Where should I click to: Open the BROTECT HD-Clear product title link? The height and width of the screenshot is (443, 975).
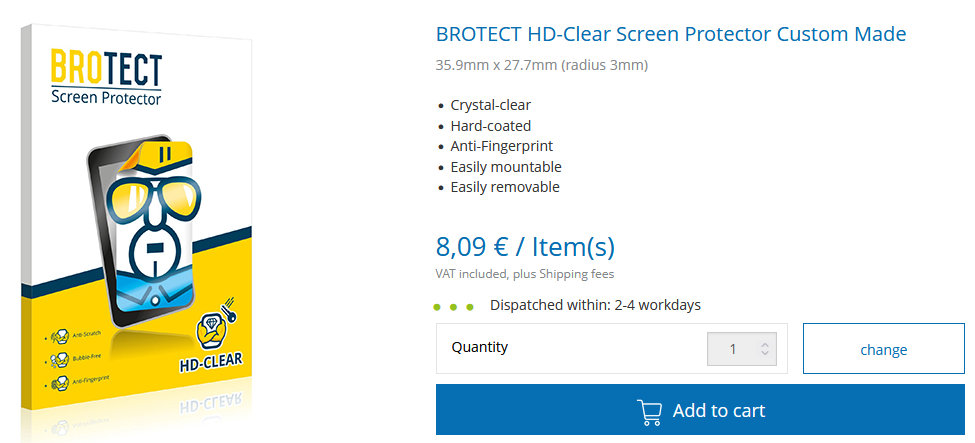pos(671,34)
